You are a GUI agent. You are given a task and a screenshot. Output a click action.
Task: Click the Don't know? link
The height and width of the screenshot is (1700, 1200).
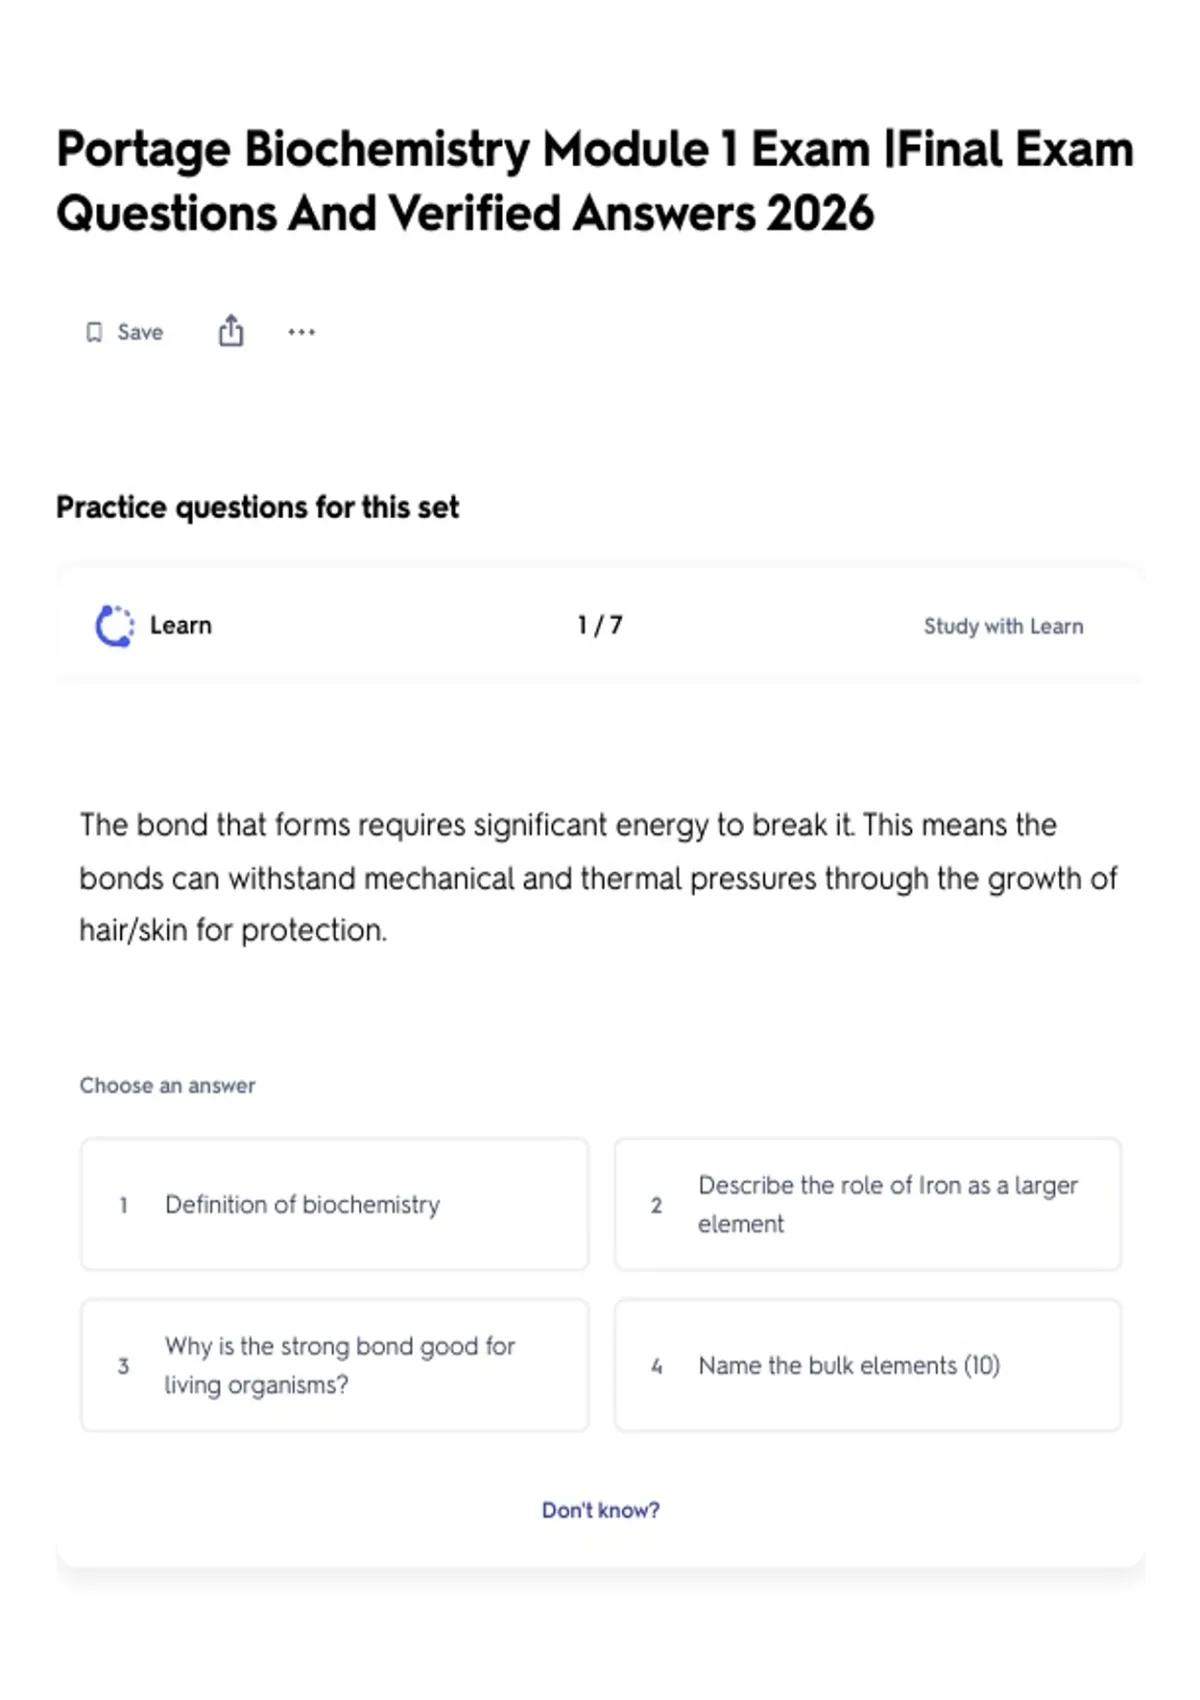(x=600, y=1510)
